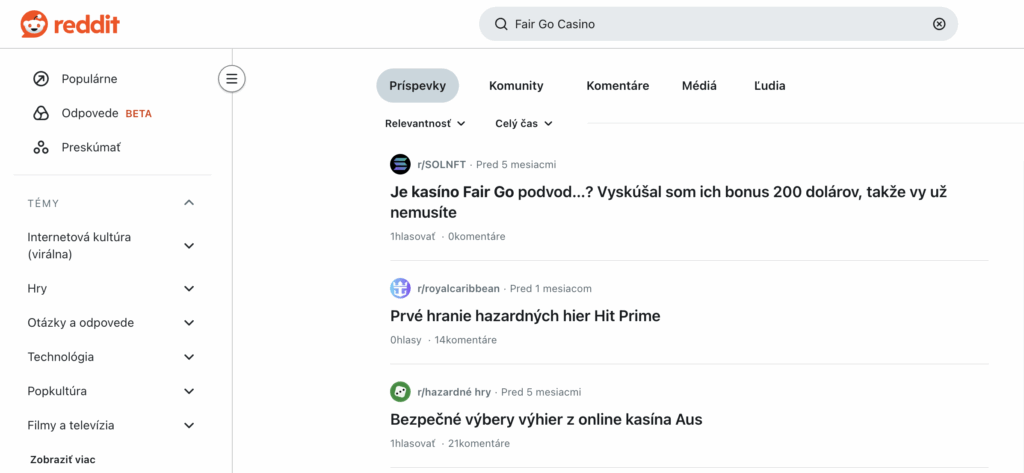
Task: Clear the search field with X icon
Action: pos(939,24)
